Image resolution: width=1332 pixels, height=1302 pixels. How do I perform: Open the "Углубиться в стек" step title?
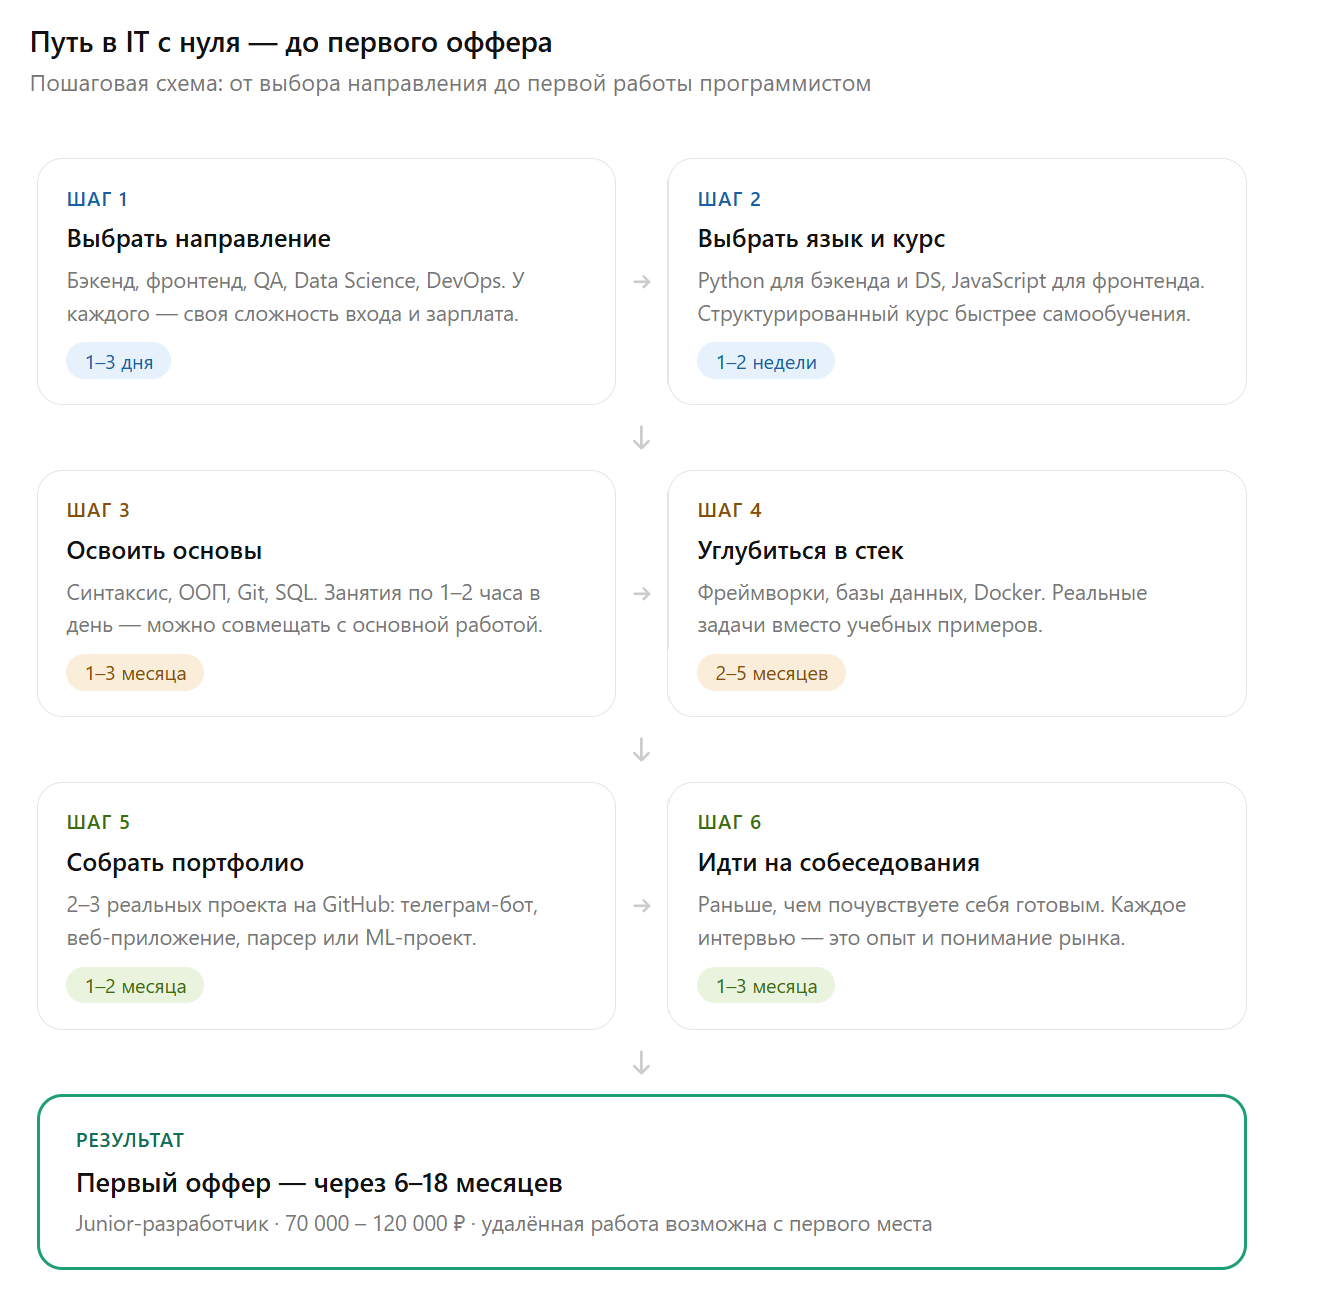800,551
